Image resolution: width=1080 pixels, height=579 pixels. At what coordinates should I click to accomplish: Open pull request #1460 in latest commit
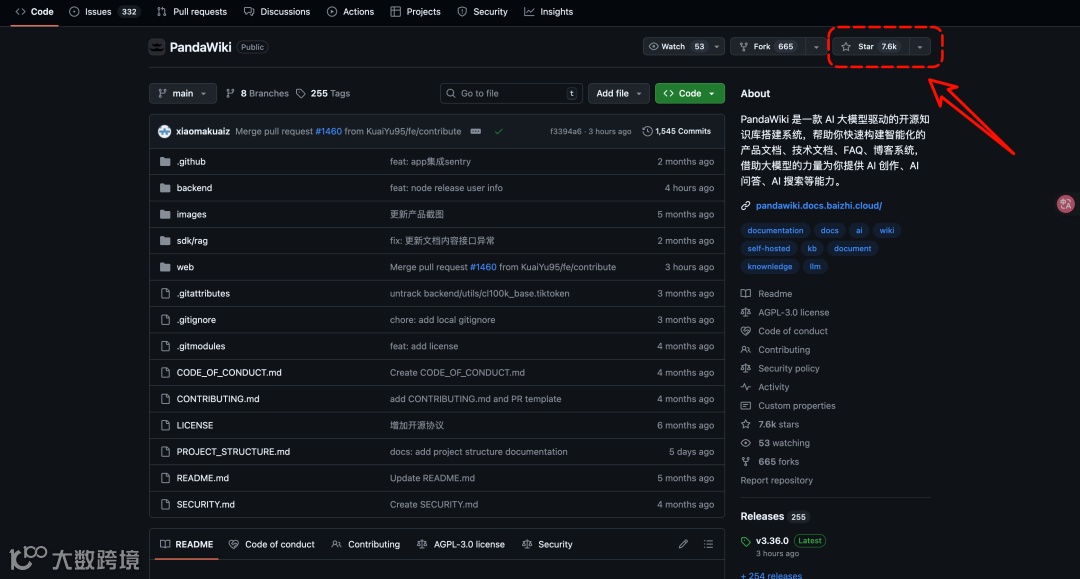pyautogui.click(x=329, y=131)
